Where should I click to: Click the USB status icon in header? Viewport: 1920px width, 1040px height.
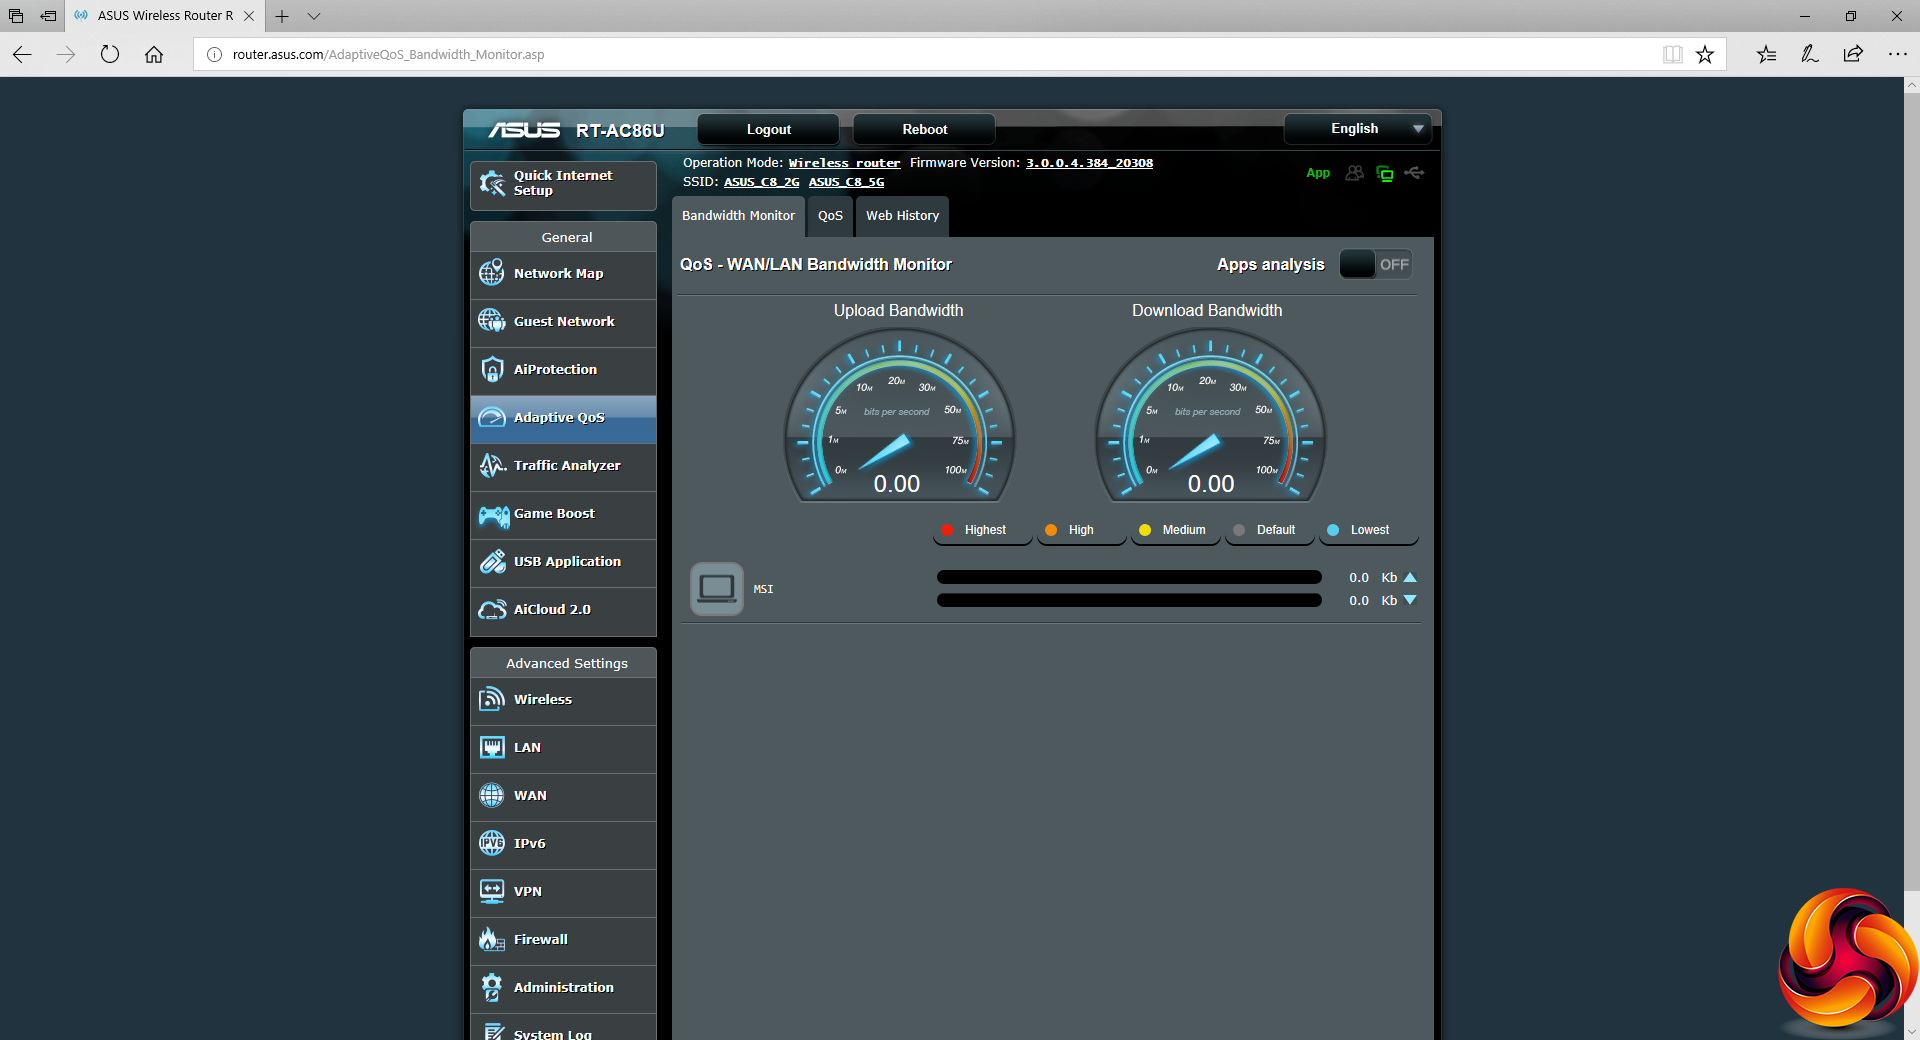[x=1414, y=173]
